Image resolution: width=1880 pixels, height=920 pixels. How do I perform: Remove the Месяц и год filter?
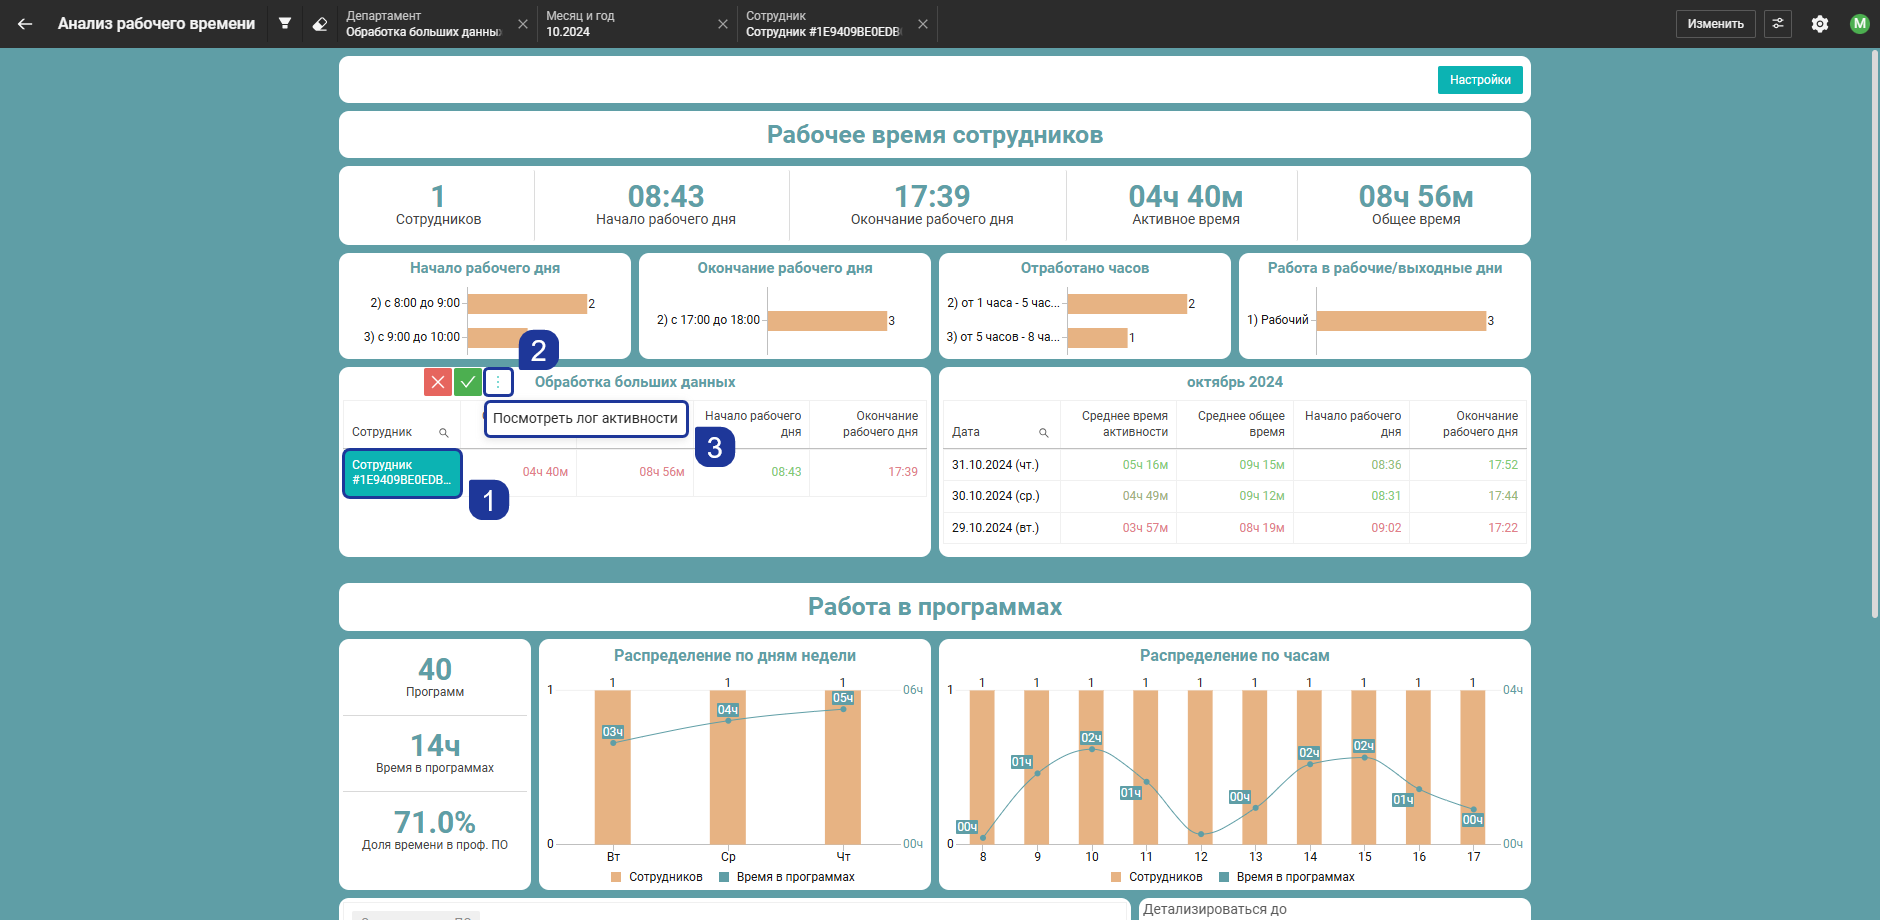723,24
